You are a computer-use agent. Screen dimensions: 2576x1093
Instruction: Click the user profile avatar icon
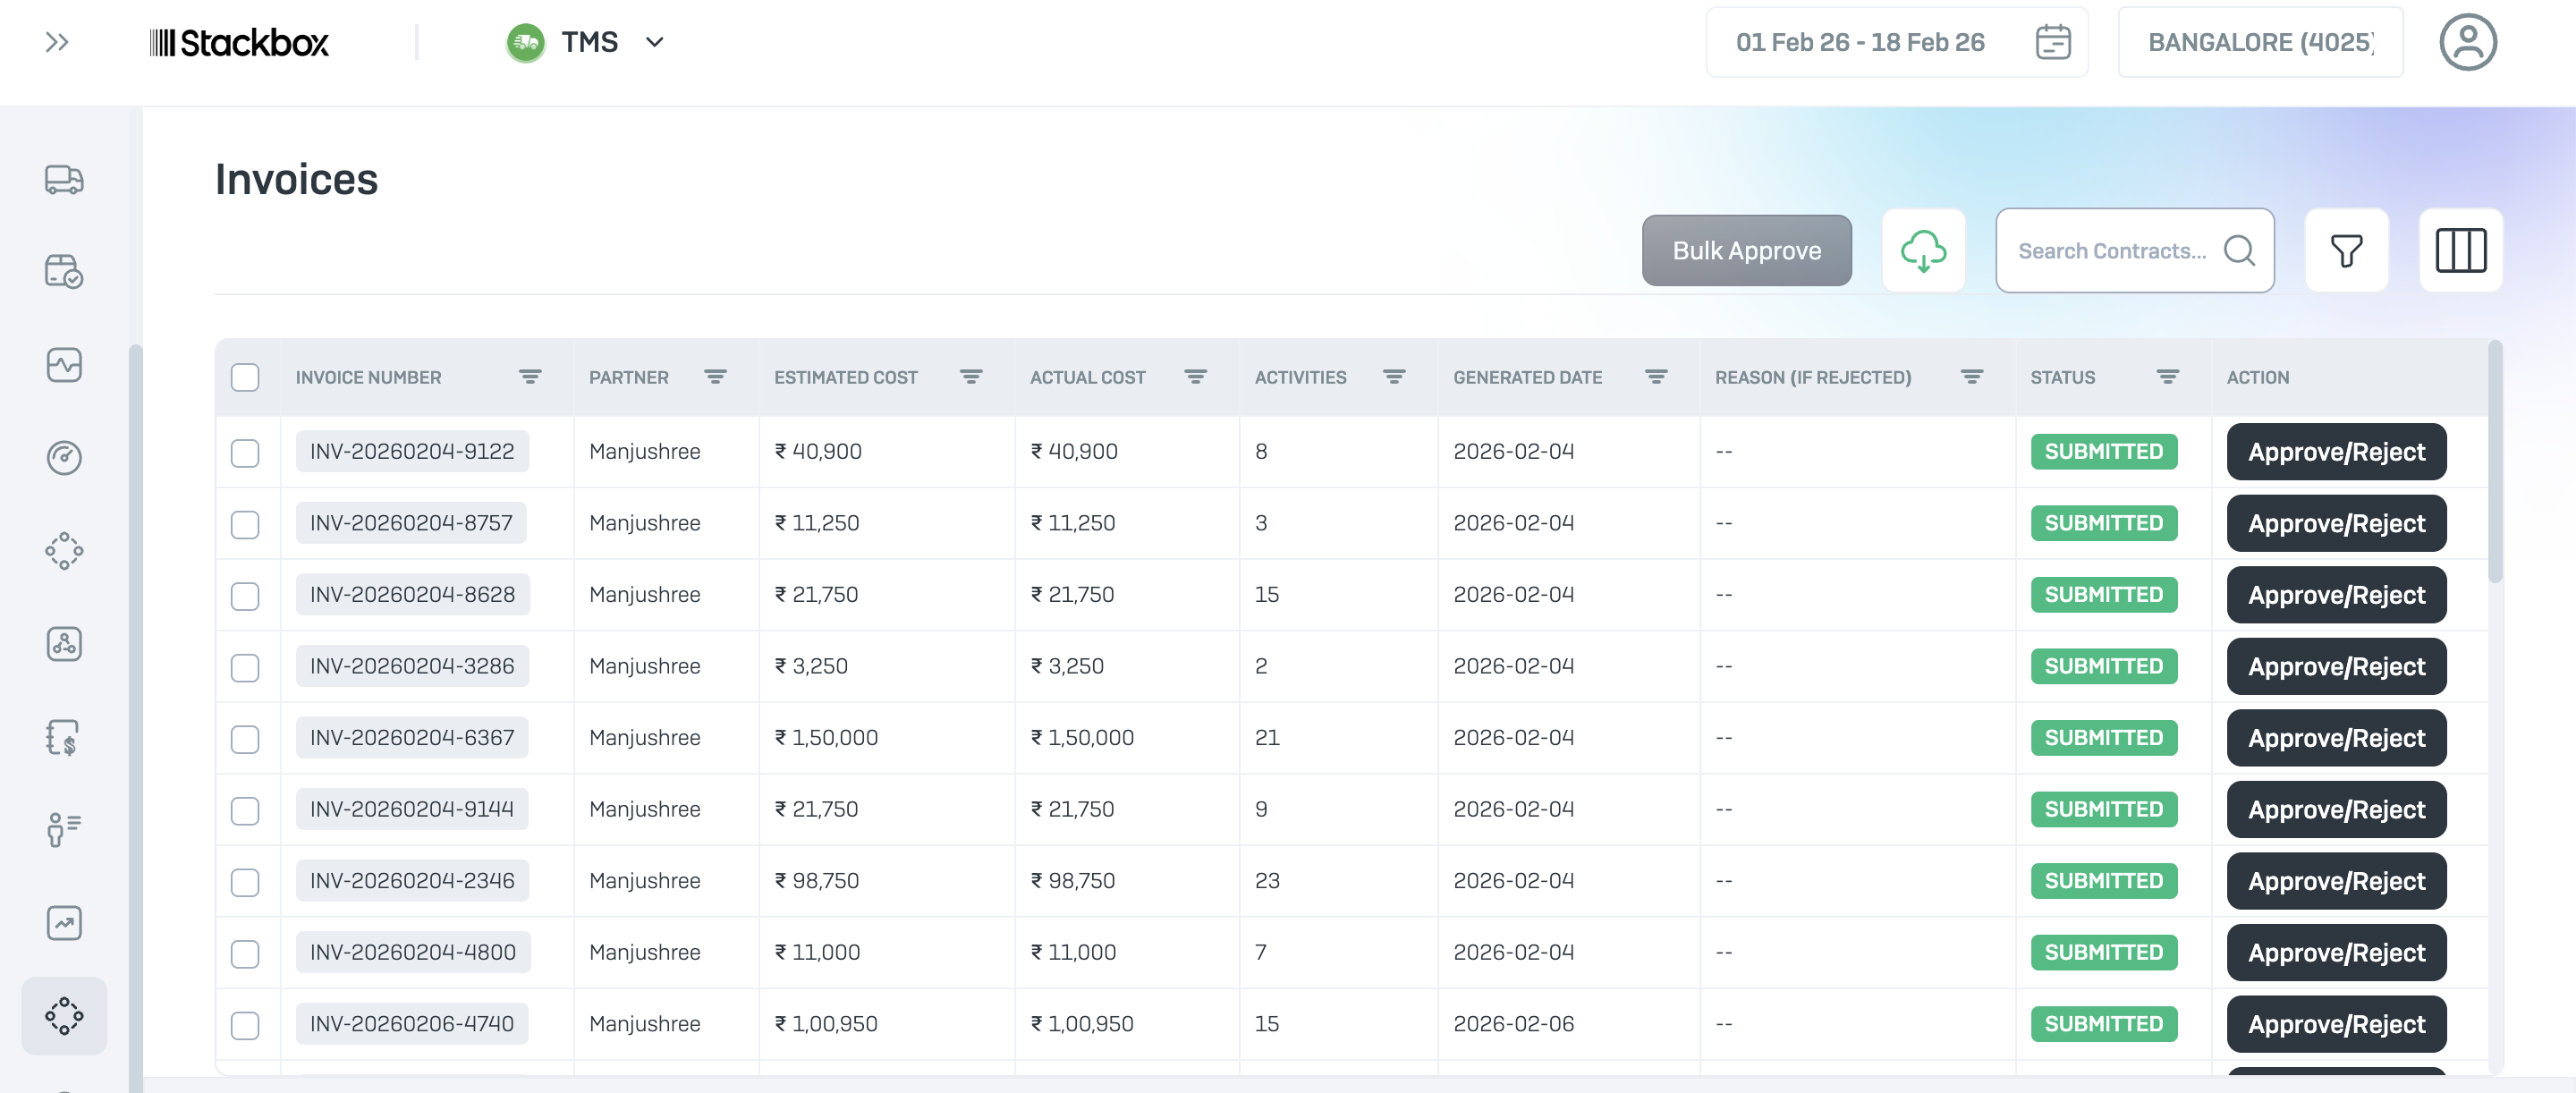[x=2467, y=43]
